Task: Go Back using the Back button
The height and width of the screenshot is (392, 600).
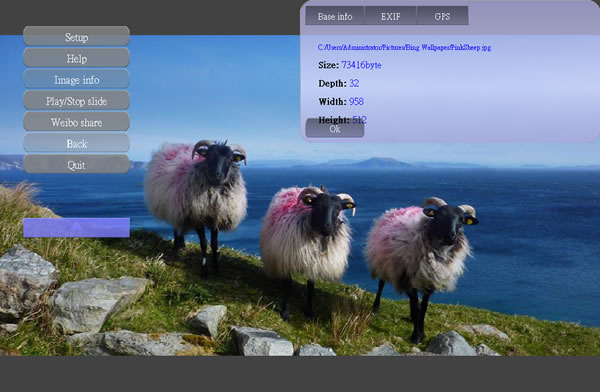Action: [x=77, y=143]
